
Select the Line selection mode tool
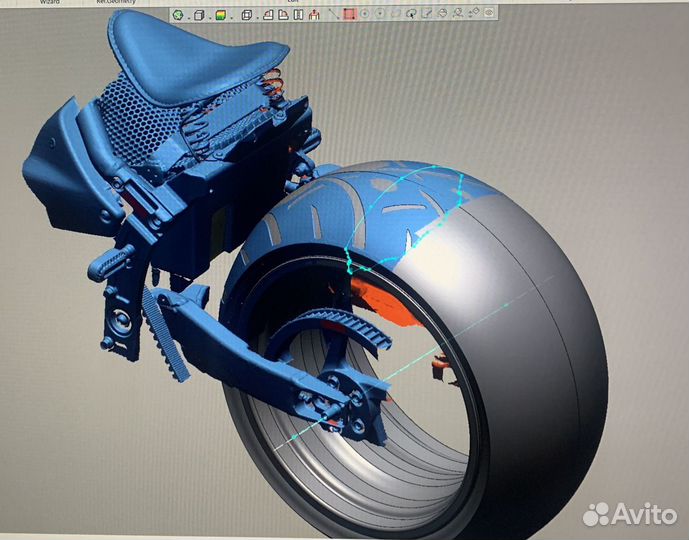coord(334,14)
